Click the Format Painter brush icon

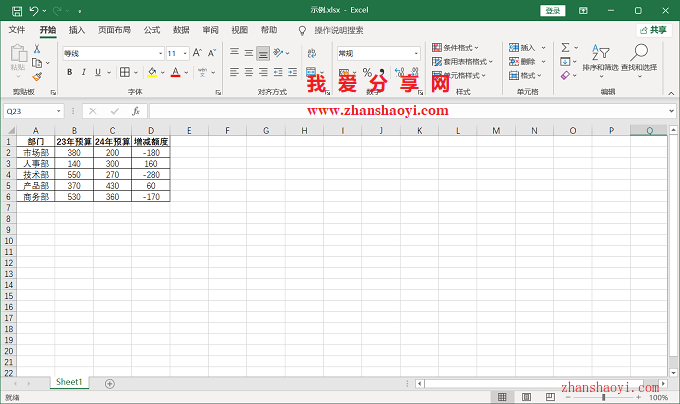[x=37, y=77]
